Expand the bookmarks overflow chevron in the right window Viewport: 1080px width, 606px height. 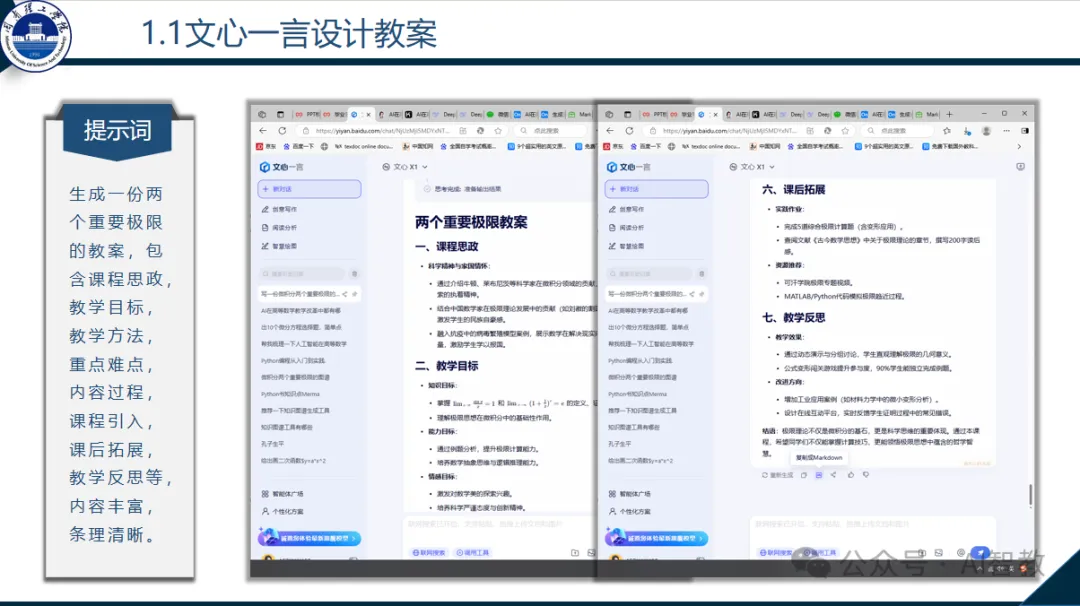1019,146
